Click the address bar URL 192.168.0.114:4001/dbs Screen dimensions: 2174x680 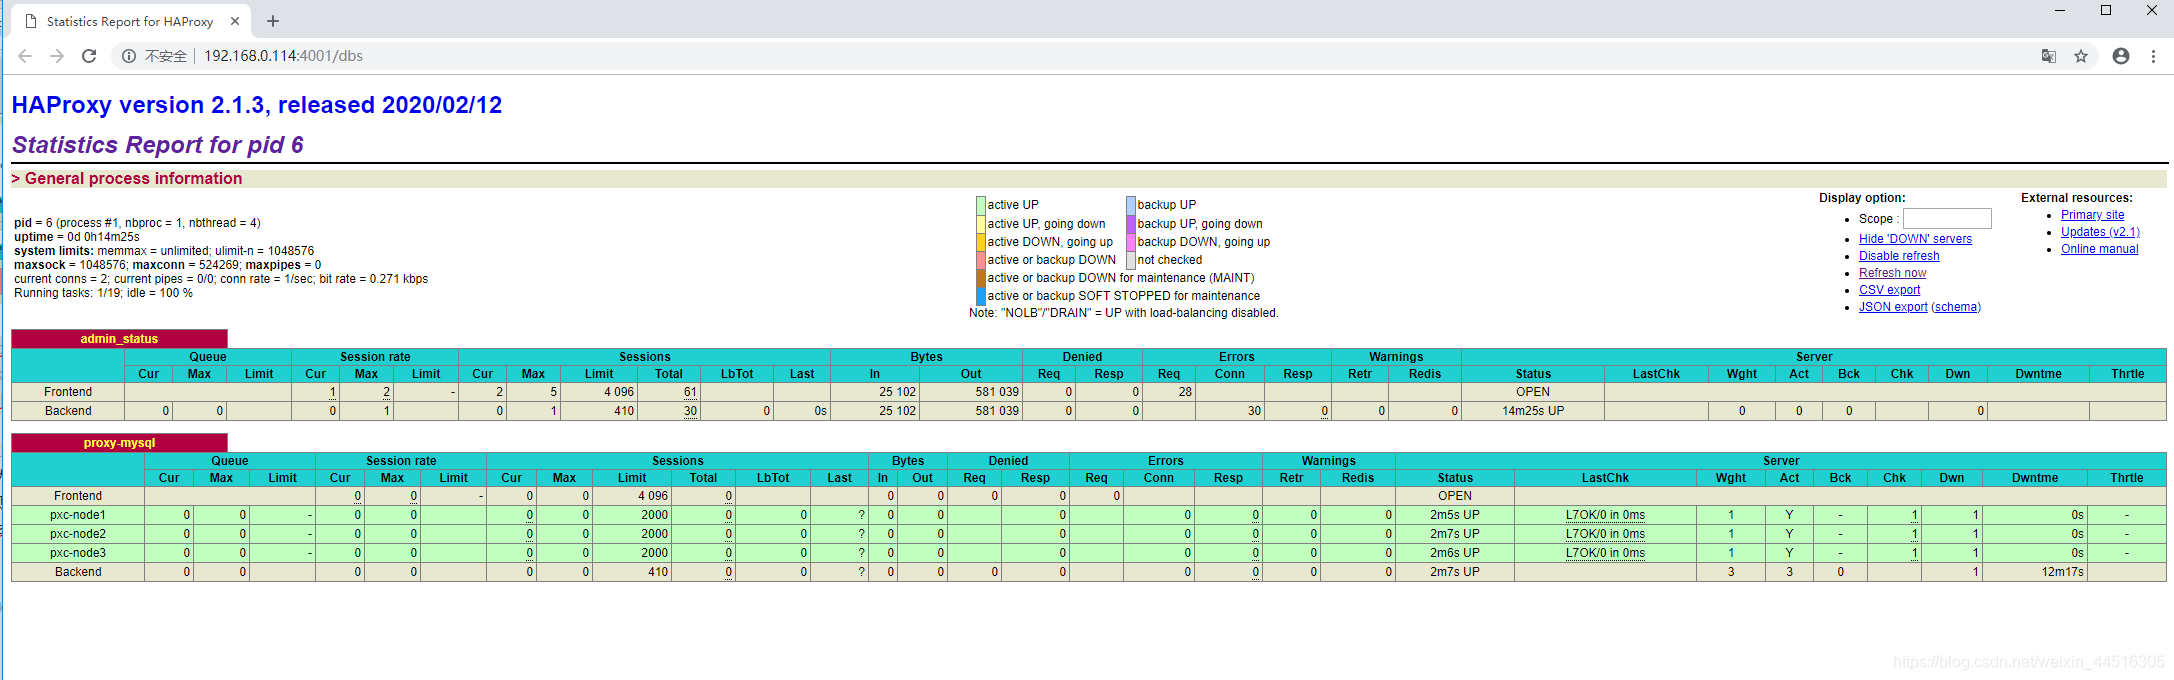(284, 56)
